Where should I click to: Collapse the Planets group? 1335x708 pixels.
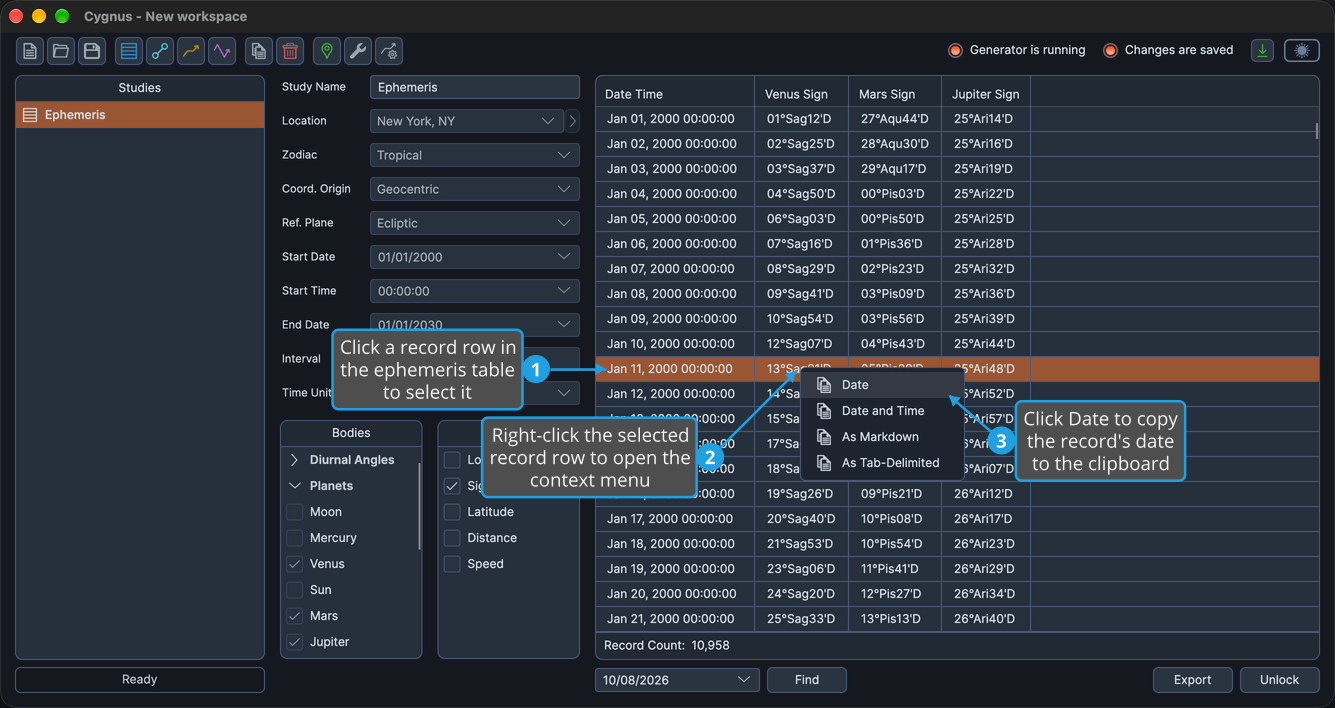295,486
